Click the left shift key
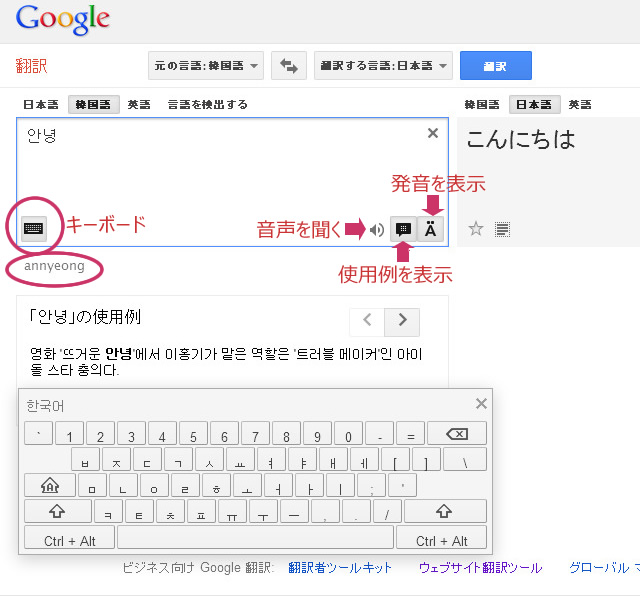The image size is (640, 596). click(58, 511)
